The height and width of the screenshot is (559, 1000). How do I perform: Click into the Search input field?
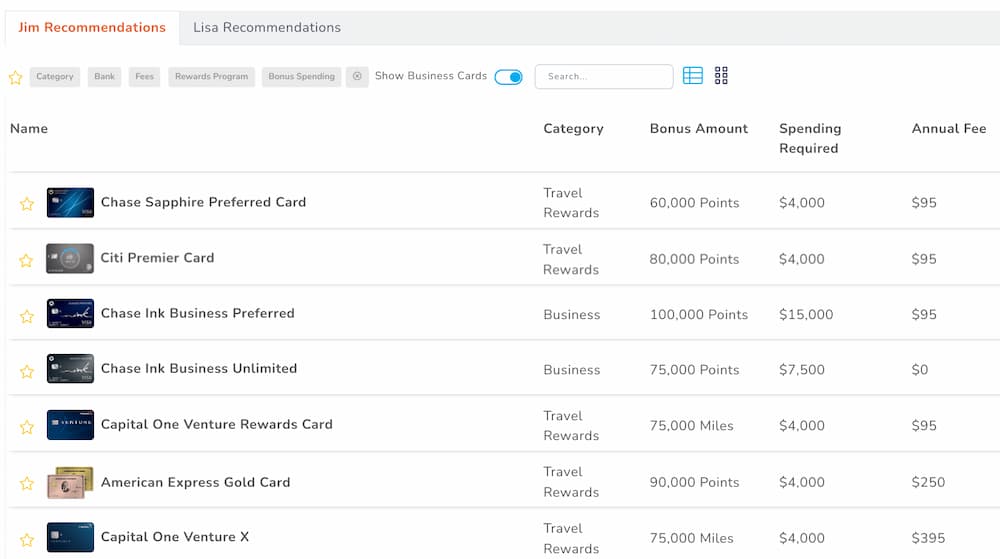pos(604,76)
